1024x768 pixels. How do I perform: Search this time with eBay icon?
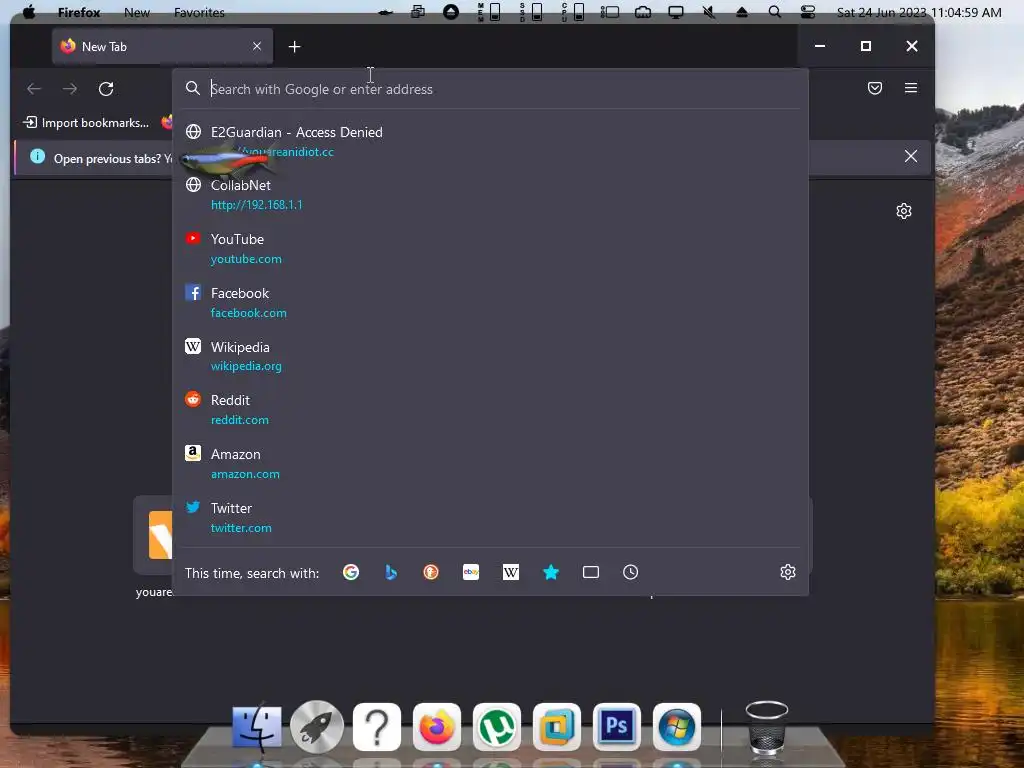471,572
